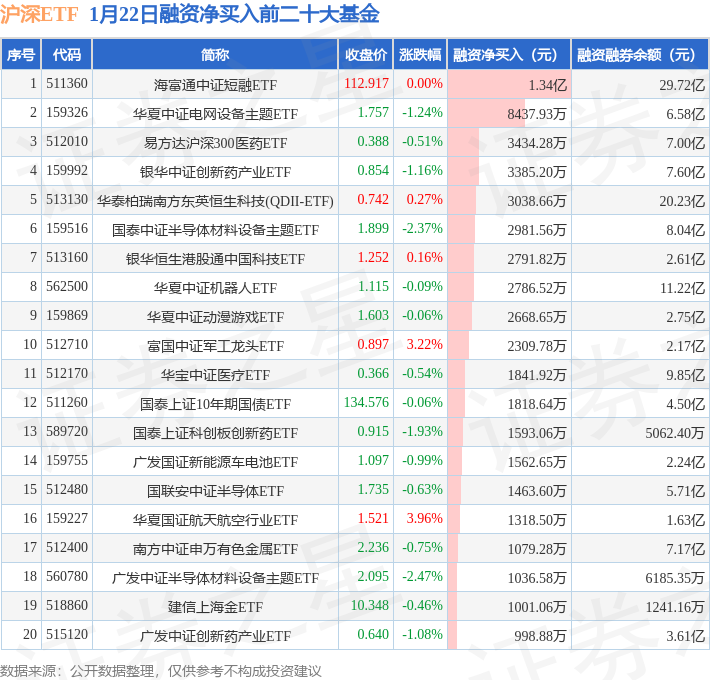Click change percentage -2.37%
The width and height of the screenshot is (710, 680).
(x=422, y=229)
